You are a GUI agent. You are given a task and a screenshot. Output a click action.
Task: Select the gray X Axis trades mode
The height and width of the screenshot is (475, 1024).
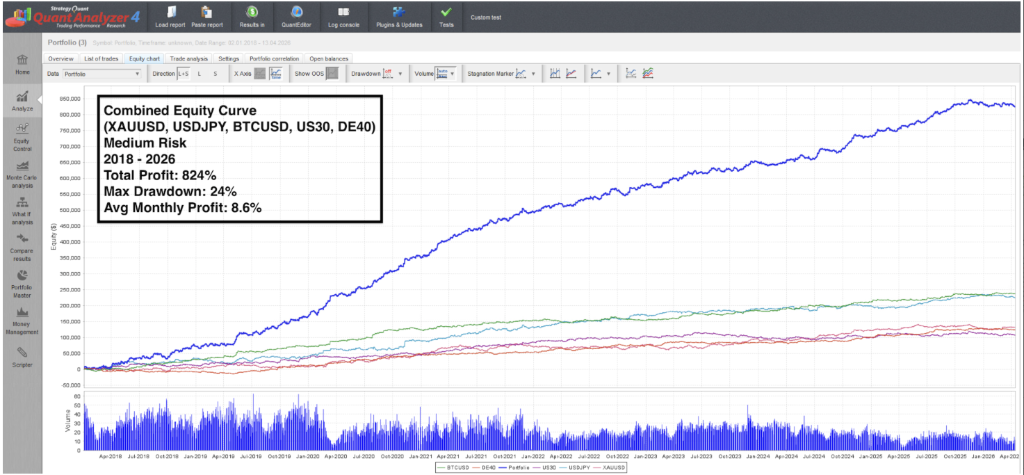[259, 74]
